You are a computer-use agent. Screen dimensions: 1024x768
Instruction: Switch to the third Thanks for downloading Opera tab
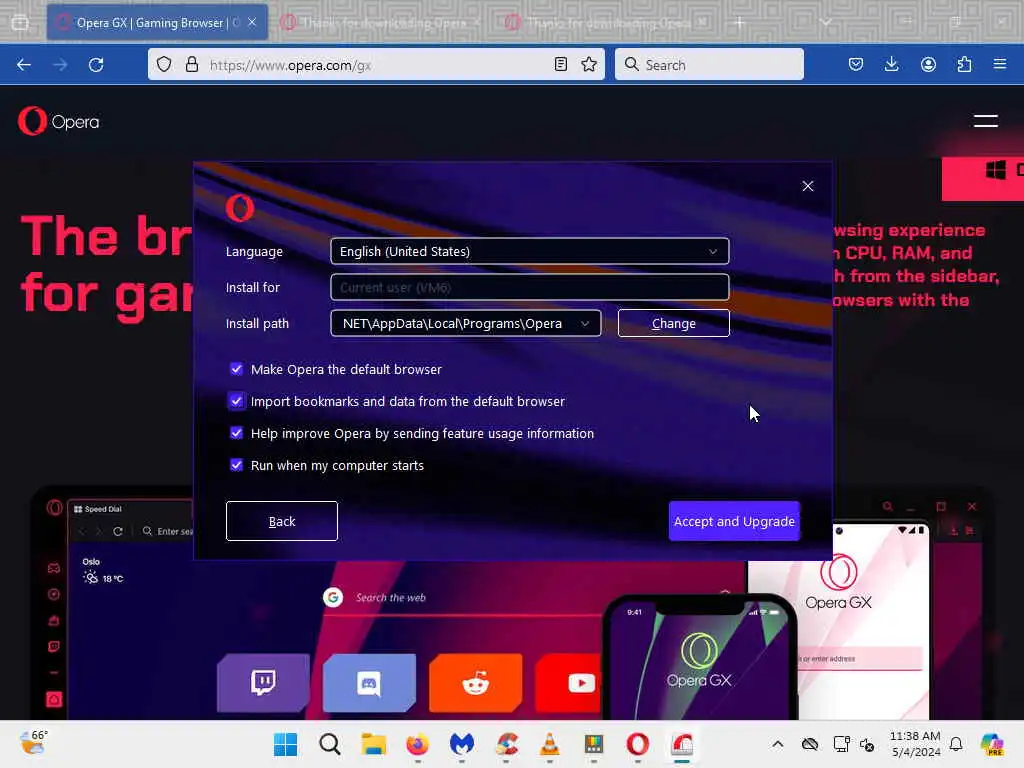point(607,22)
